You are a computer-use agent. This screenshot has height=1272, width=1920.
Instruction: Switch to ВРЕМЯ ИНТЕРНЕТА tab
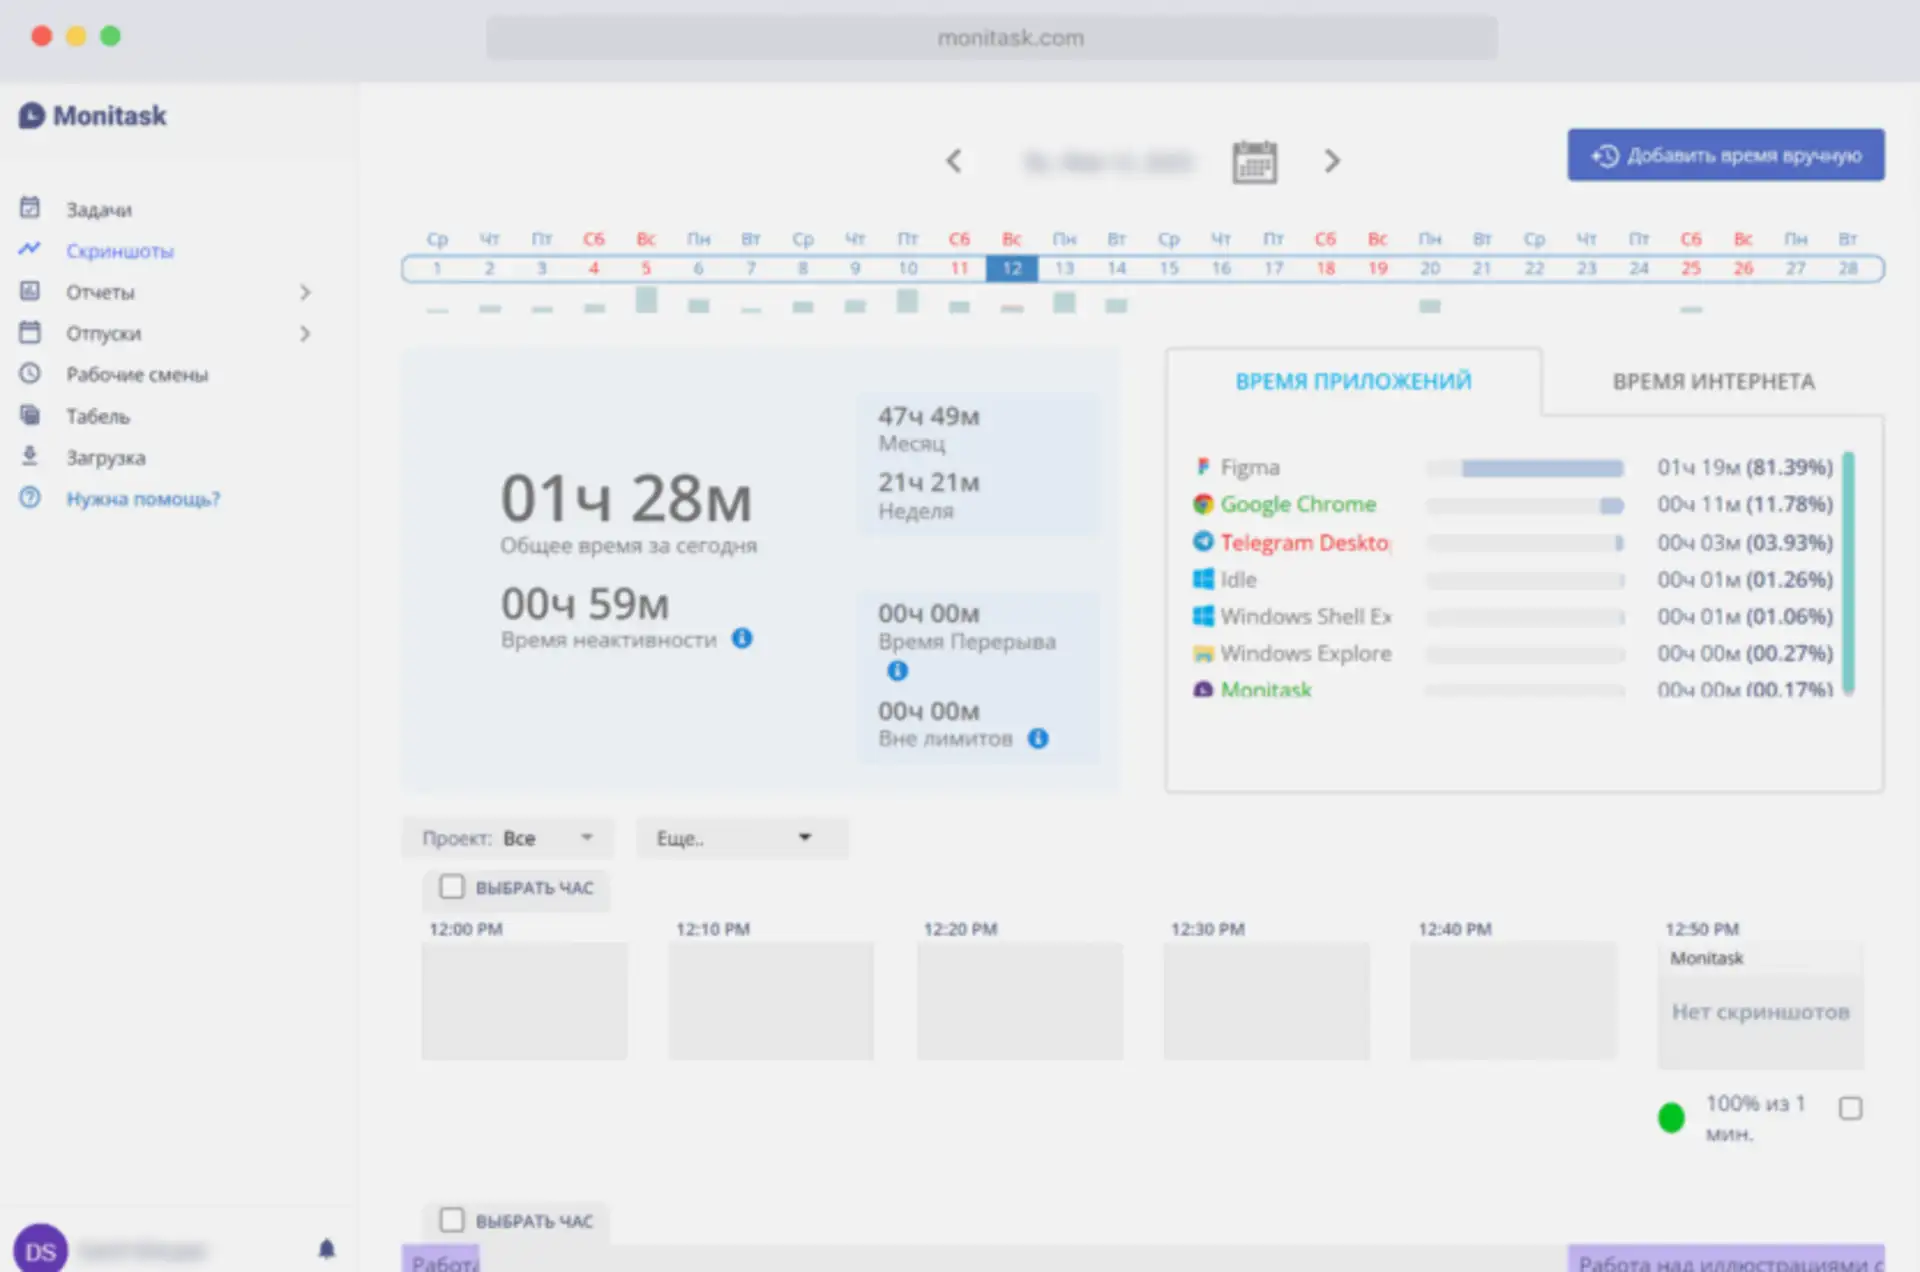tap(1712, 381)
